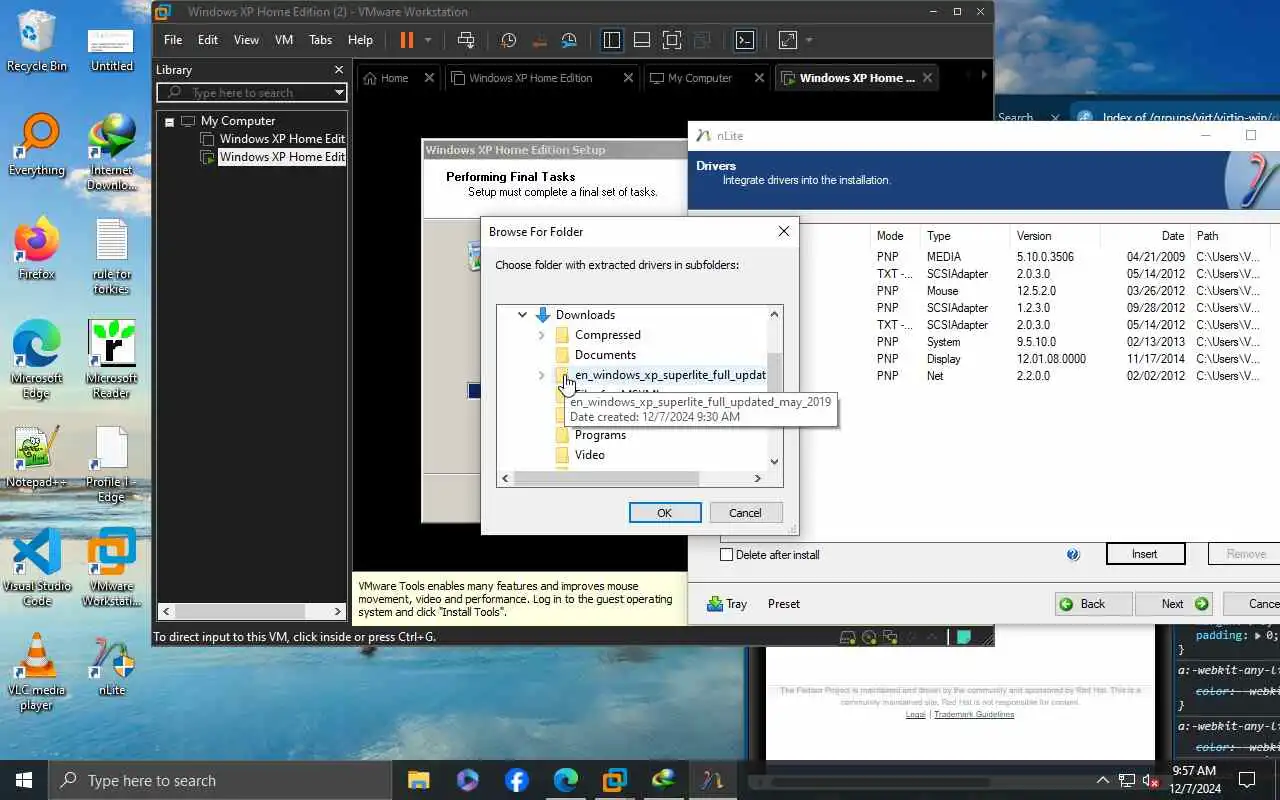
Task: Open Microsoft Reader desktop icon
Action: [x=111, y=360]
